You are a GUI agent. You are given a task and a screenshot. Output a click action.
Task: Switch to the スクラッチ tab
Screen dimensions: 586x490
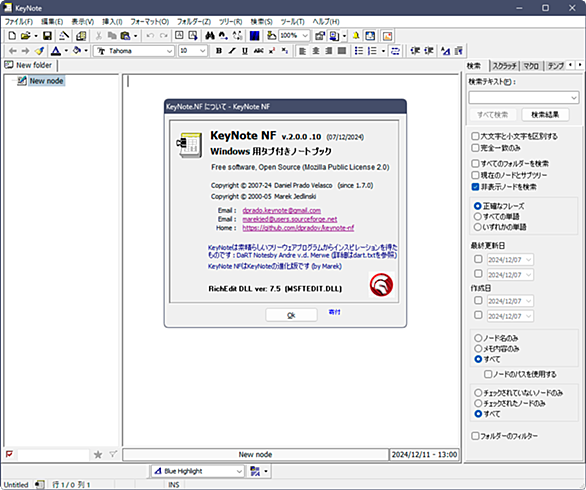coord(504,66)
